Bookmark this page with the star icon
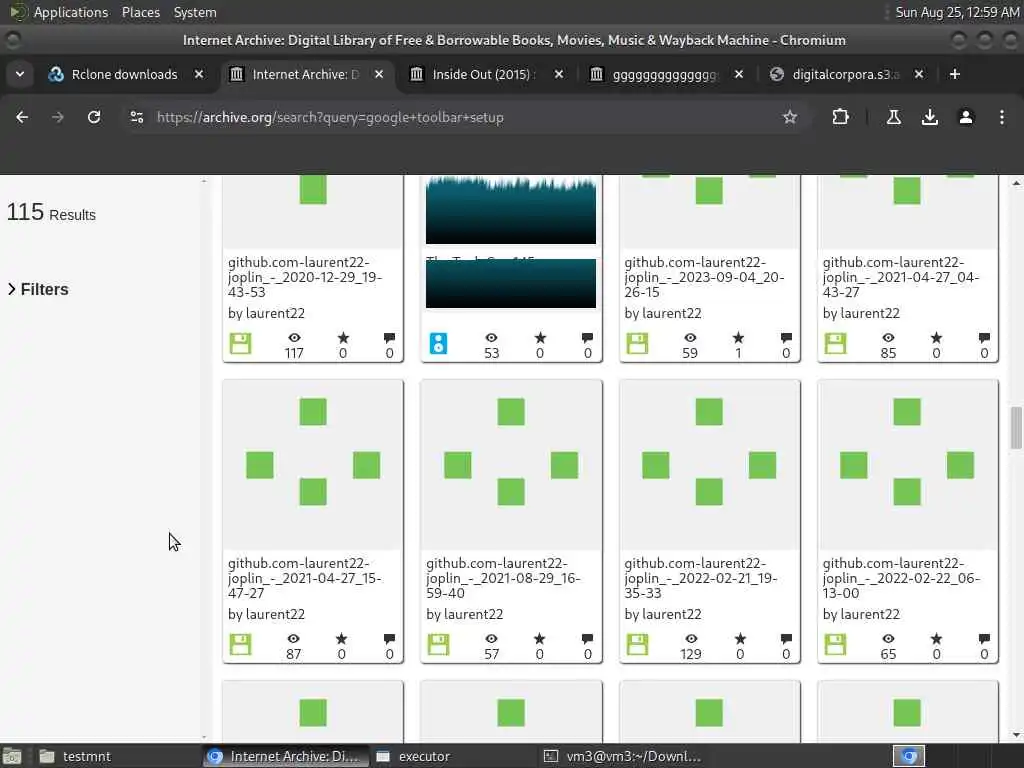The image size is (1024, 768). tap(790, 118)
